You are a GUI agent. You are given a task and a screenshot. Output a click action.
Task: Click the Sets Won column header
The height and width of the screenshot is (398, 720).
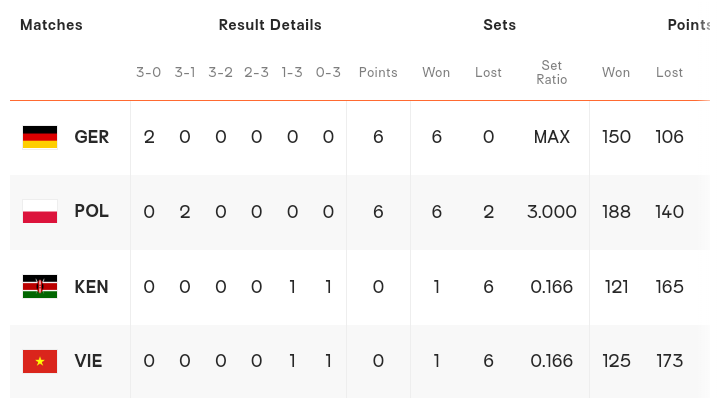pyautogui.click(x=436, y=73)
